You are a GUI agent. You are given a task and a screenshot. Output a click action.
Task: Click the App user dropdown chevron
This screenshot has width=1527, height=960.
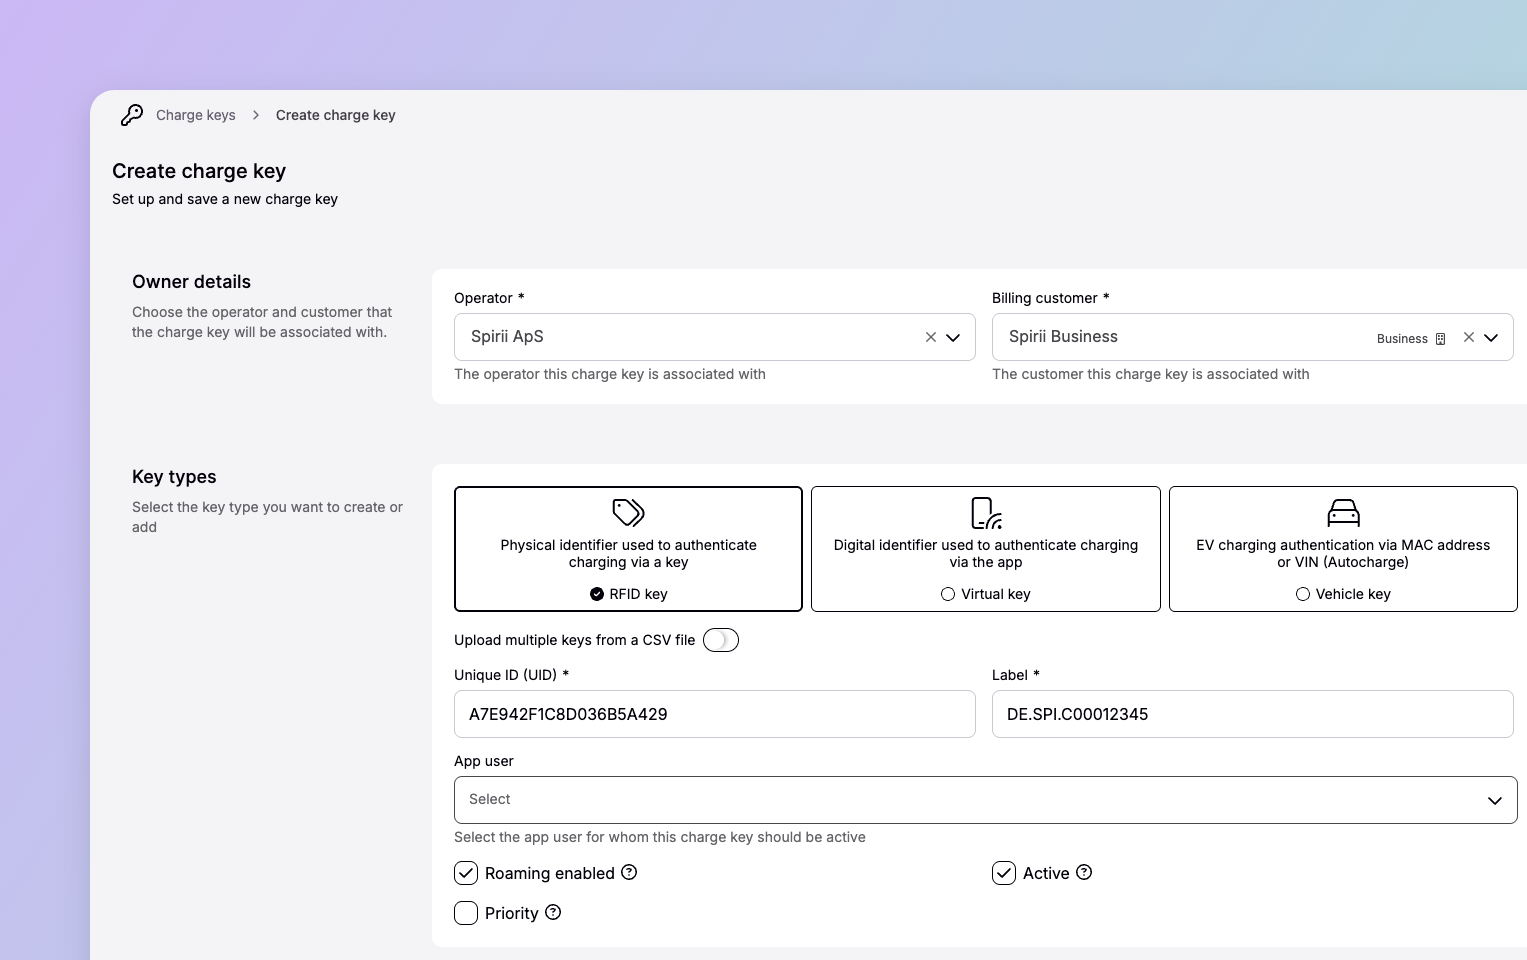click(x=1495, y=800)
